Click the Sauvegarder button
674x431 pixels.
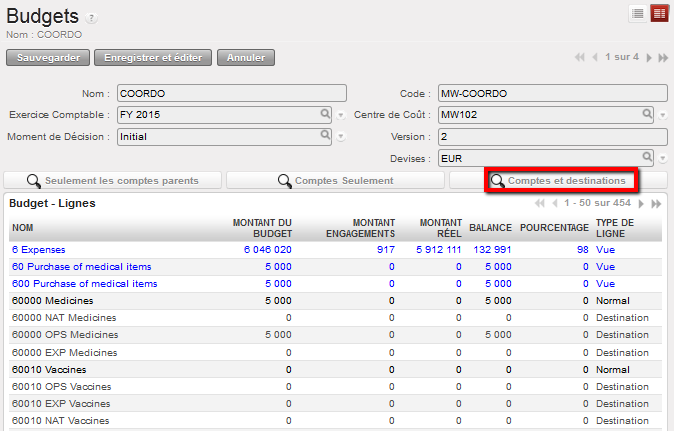click(48, 58)
